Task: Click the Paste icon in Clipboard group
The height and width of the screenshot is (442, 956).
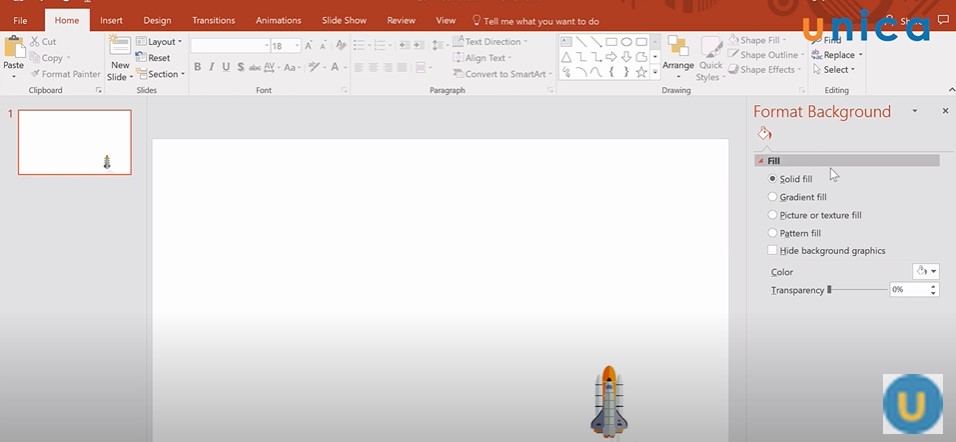Action: (x=14, y=50)
